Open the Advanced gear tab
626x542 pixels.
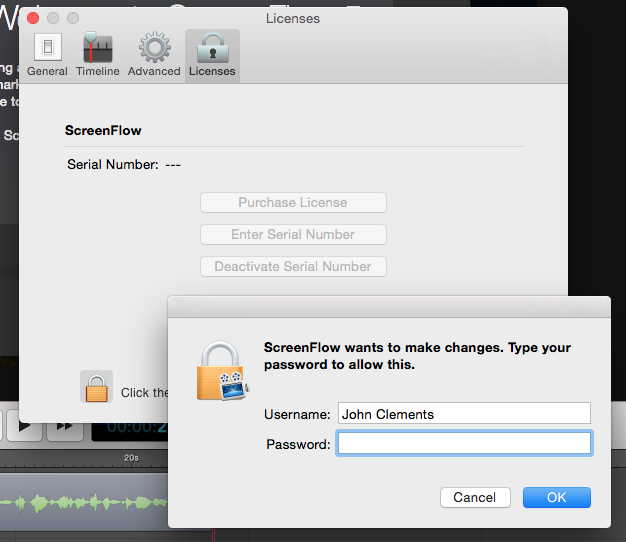[x=154, y=55]
